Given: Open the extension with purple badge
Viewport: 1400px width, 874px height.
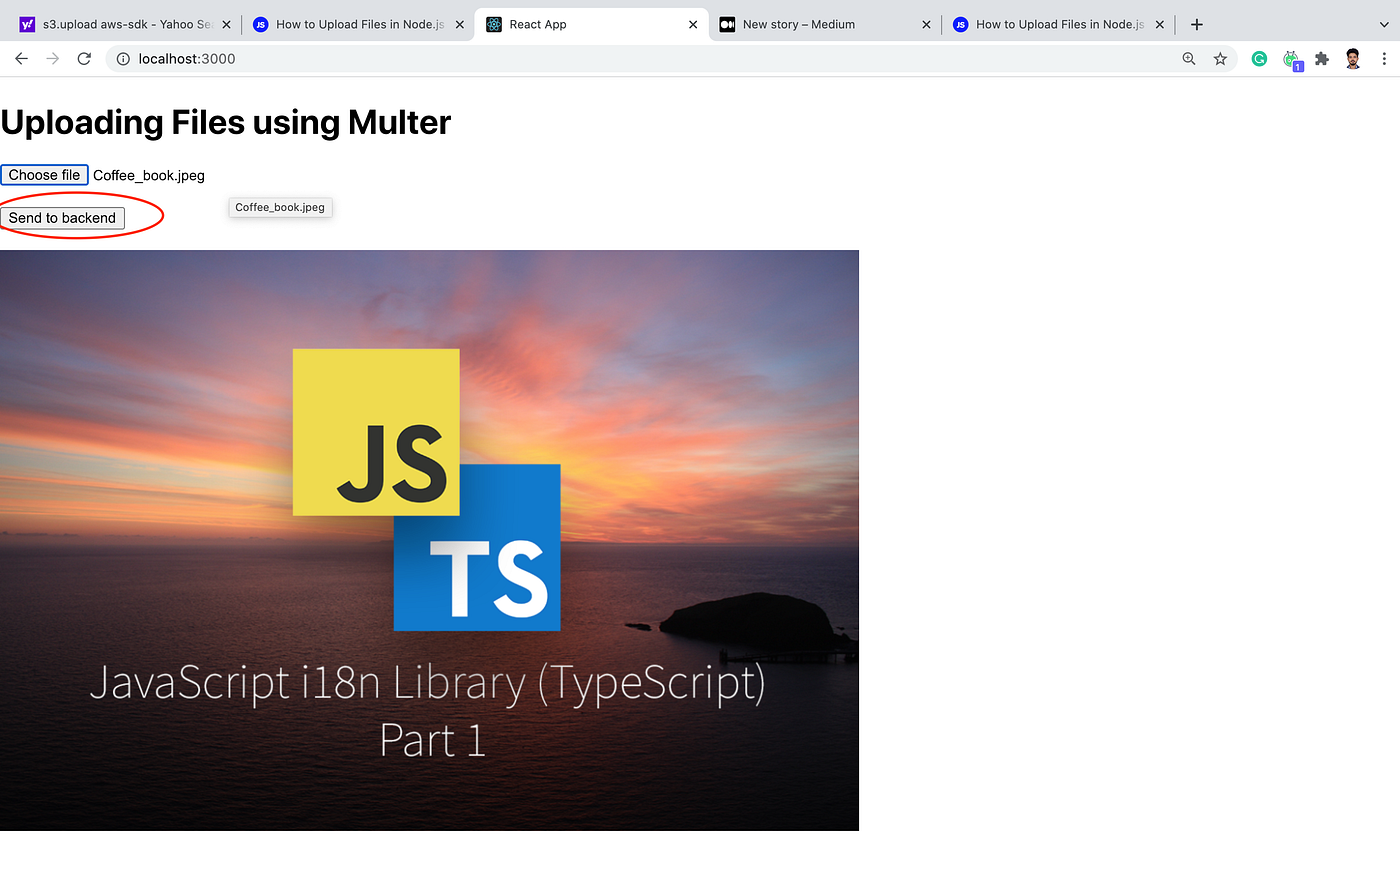Looking at the screenshot, I should (x=1293, y=60).
